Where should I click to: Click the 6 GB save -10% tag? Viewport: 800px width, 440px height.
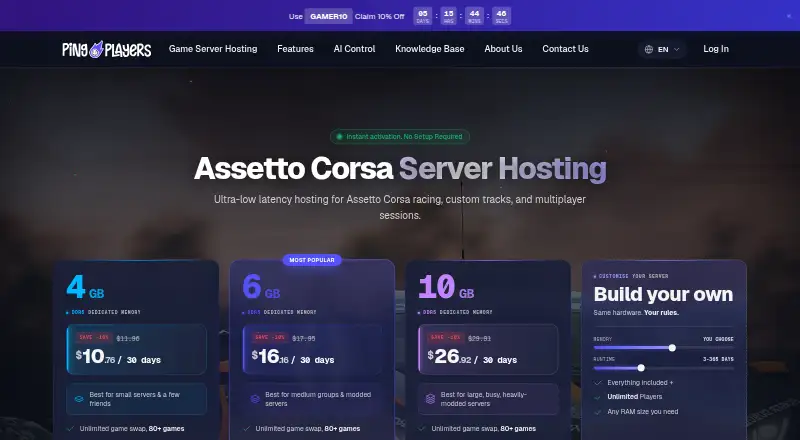tap(270, 338)
